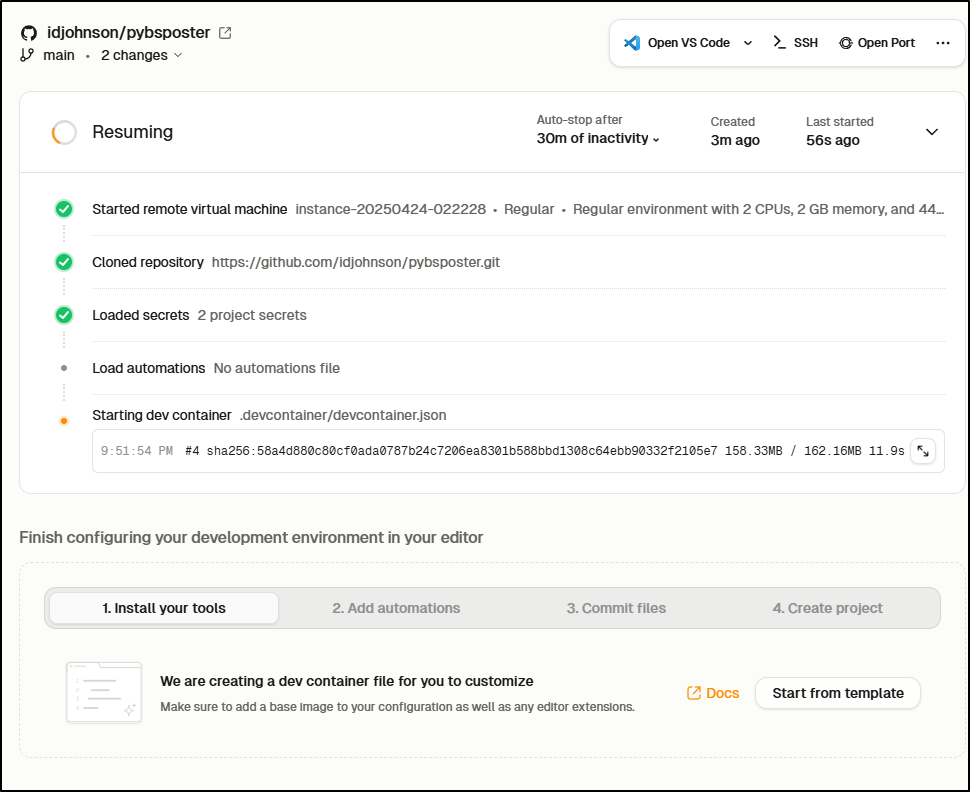Click the VS Code logo icon
970x792 pixels.
[x=632, y=43]
